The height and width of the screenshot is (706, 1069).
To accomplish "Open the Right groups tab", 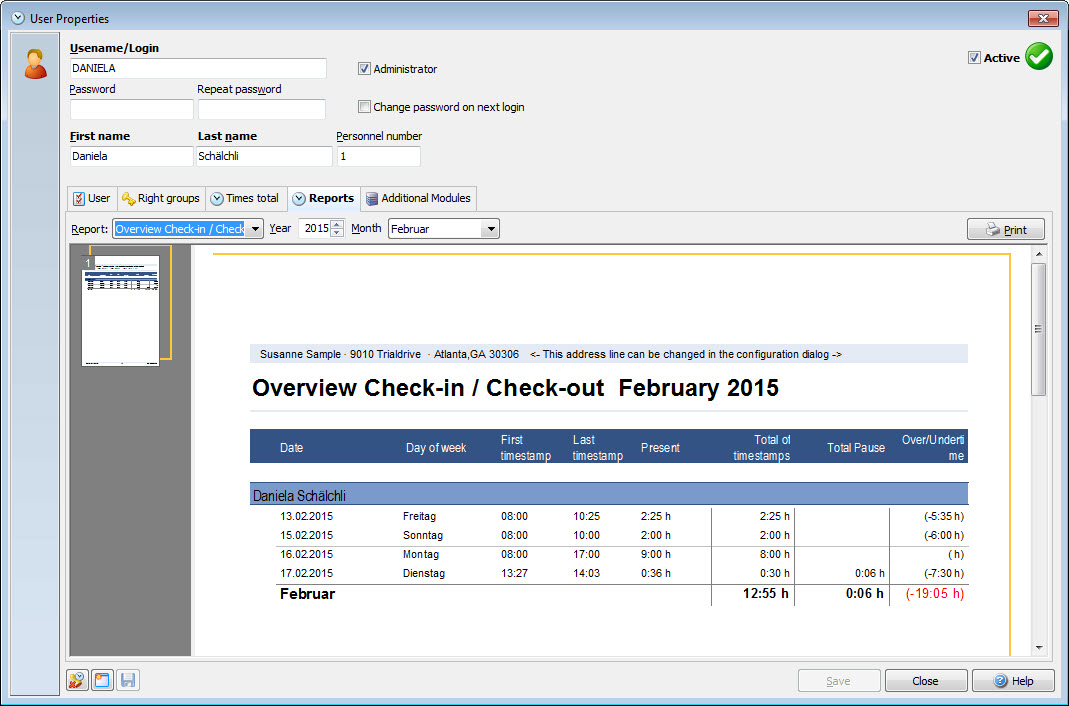I will click(161, 198).
